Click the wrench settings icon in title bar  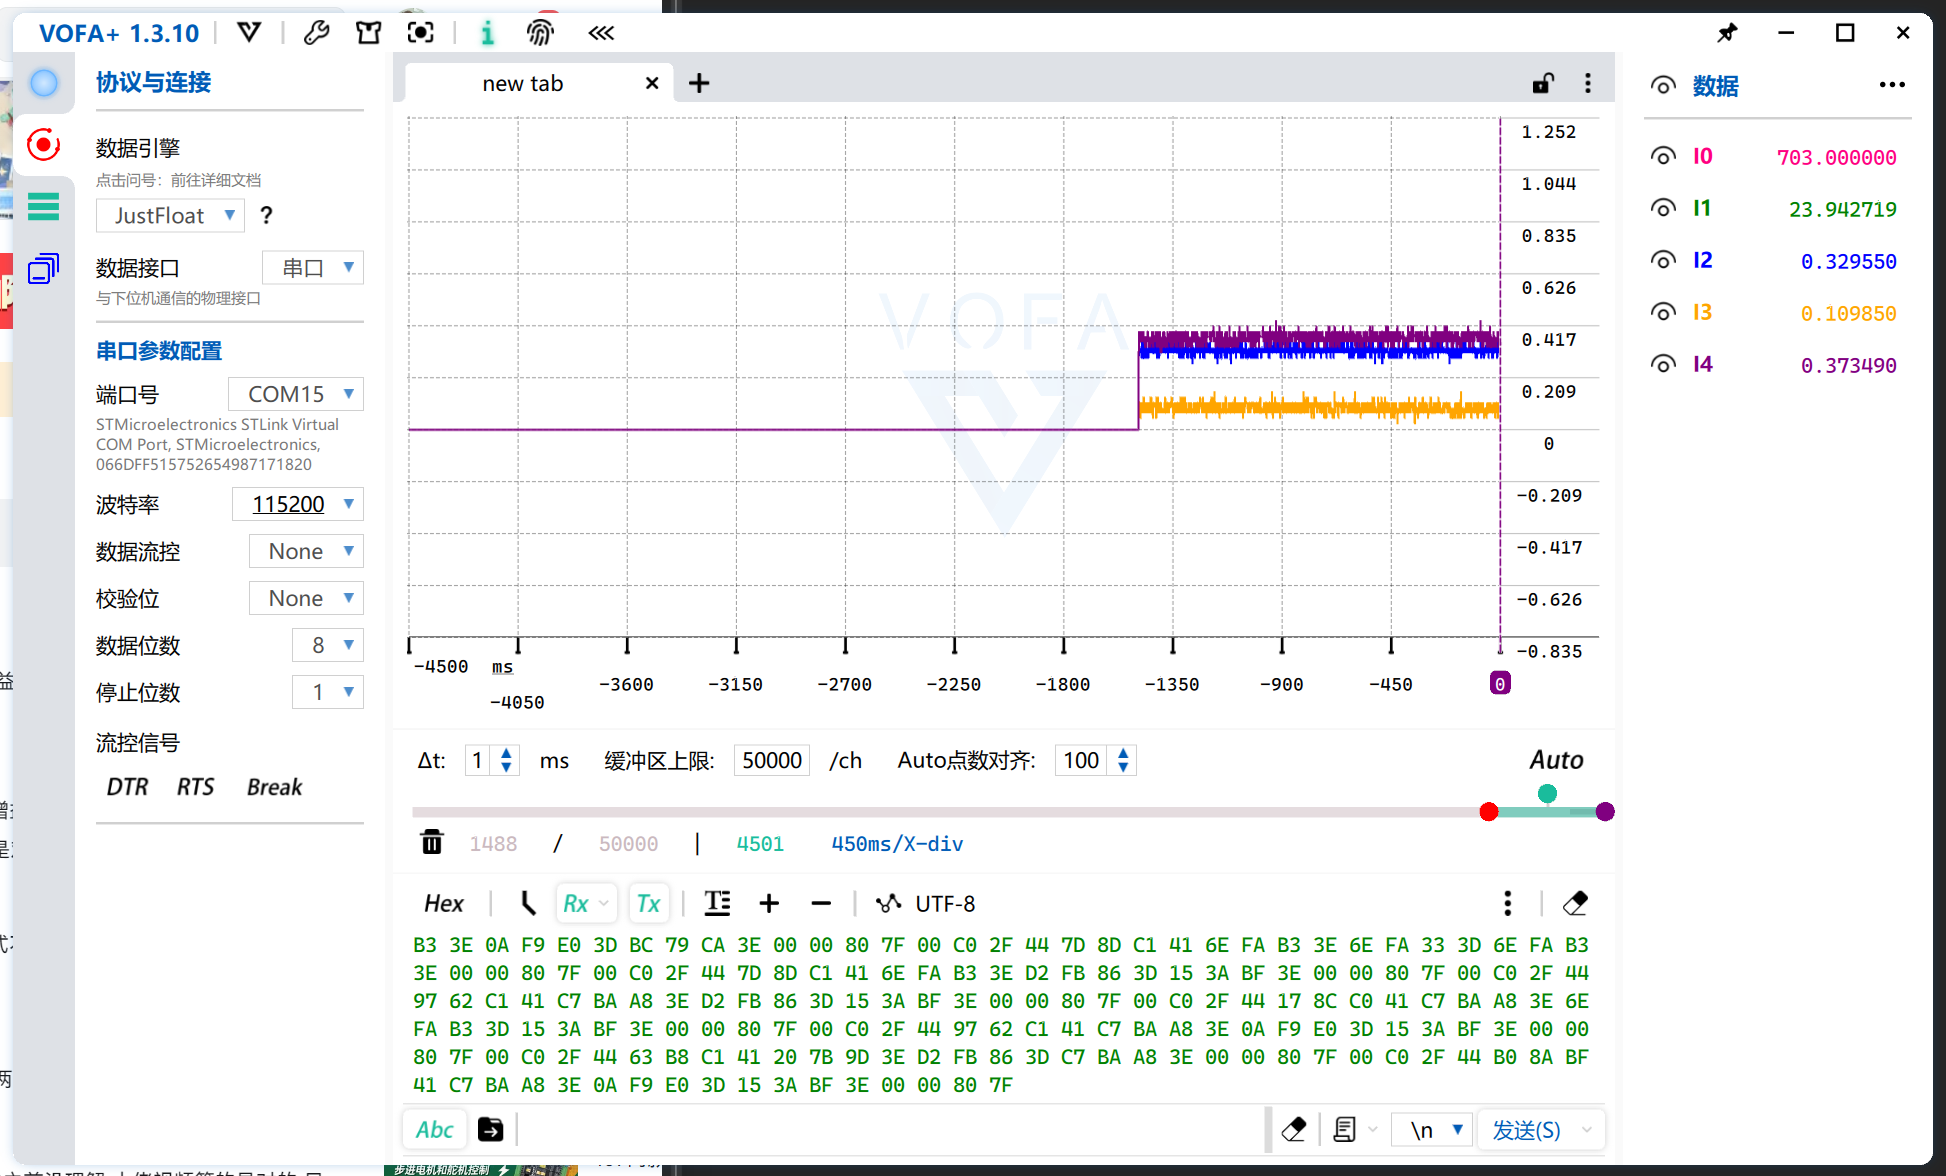[317, 33]
